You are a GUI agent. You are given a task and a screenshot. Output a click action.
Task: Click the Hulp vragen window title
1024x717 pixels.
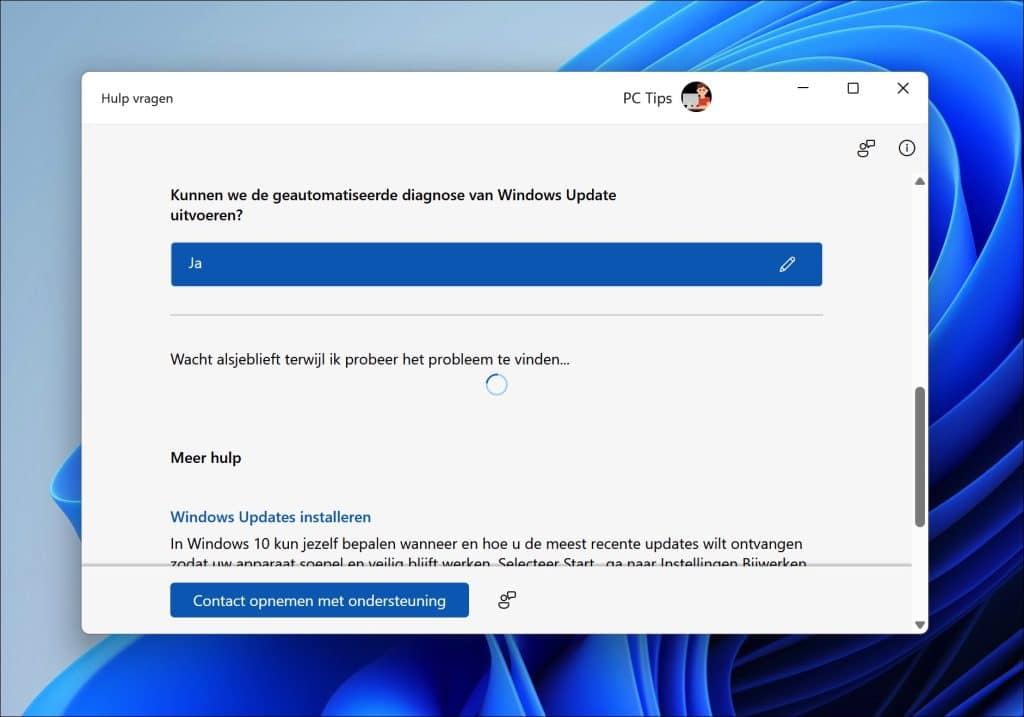(137, 98)
